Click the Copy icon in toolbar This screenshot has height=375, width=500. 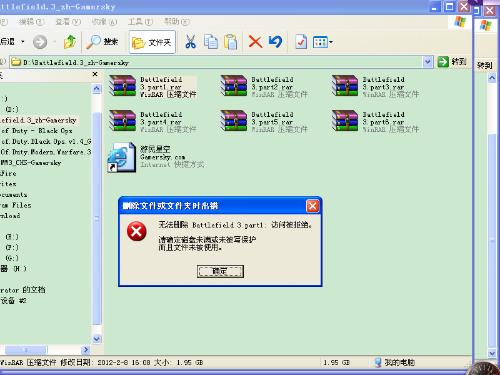[x=211, y=42]
